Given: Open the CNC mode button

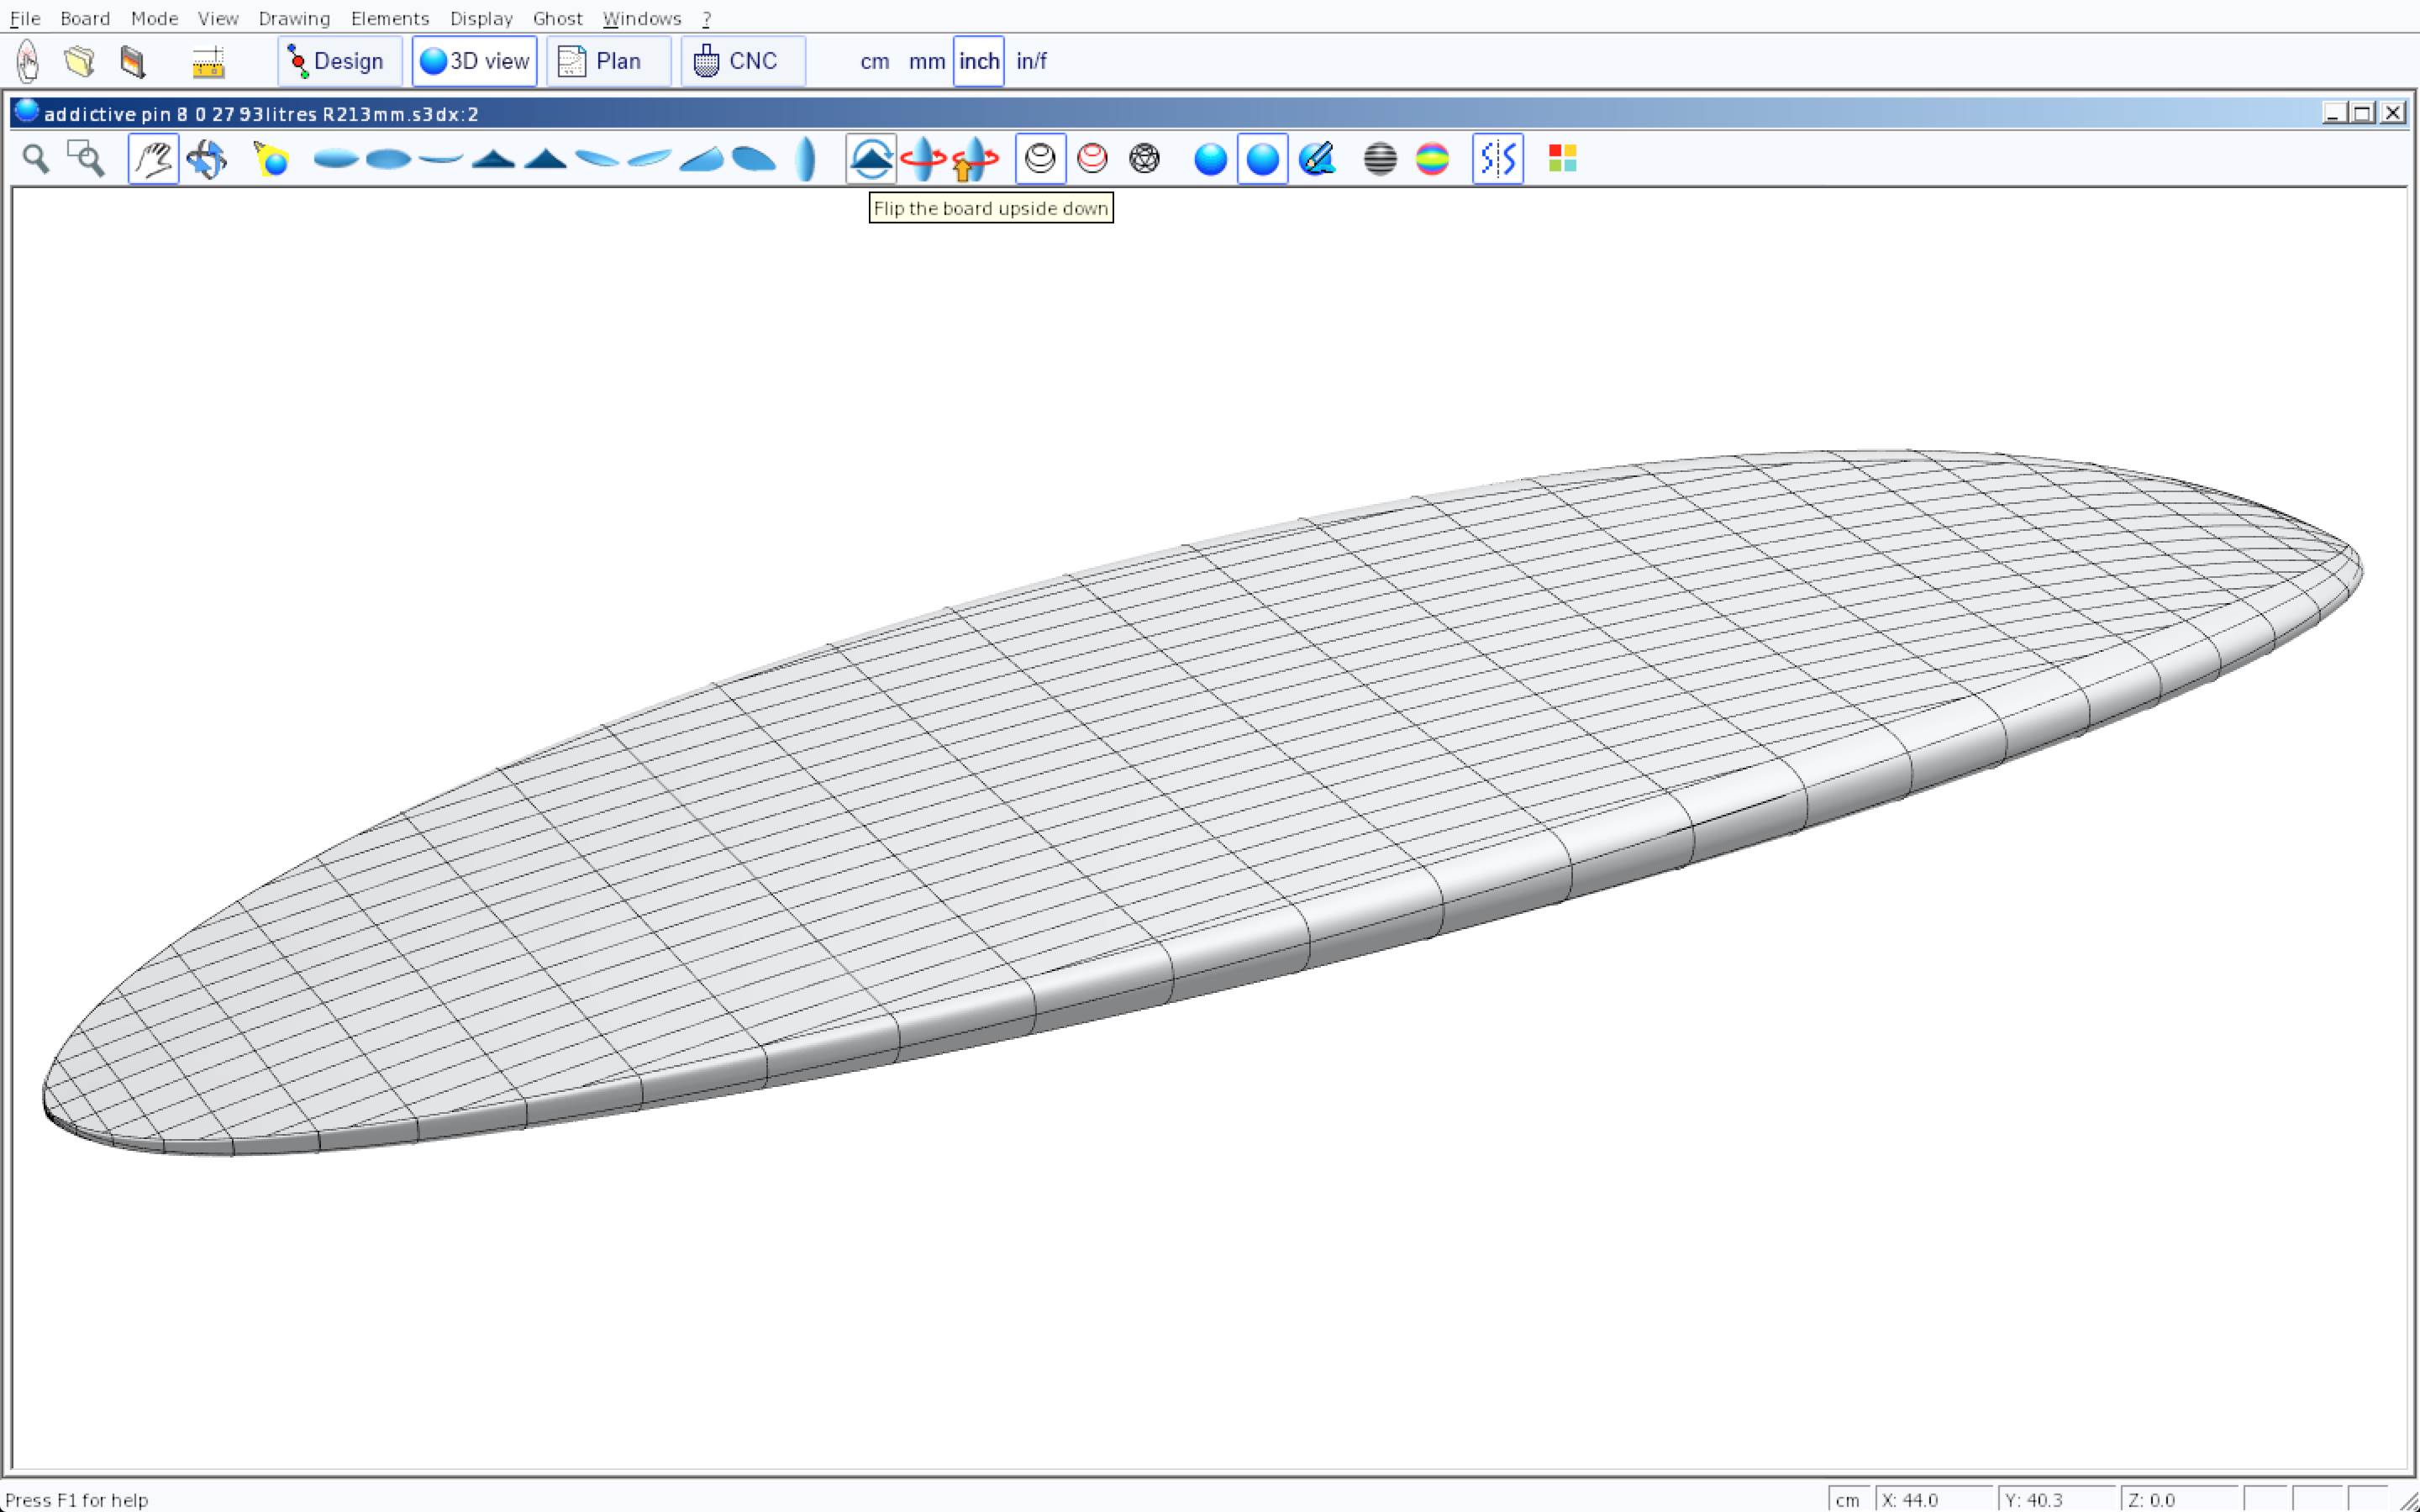Looking at the screenshot, I should 742,61.
